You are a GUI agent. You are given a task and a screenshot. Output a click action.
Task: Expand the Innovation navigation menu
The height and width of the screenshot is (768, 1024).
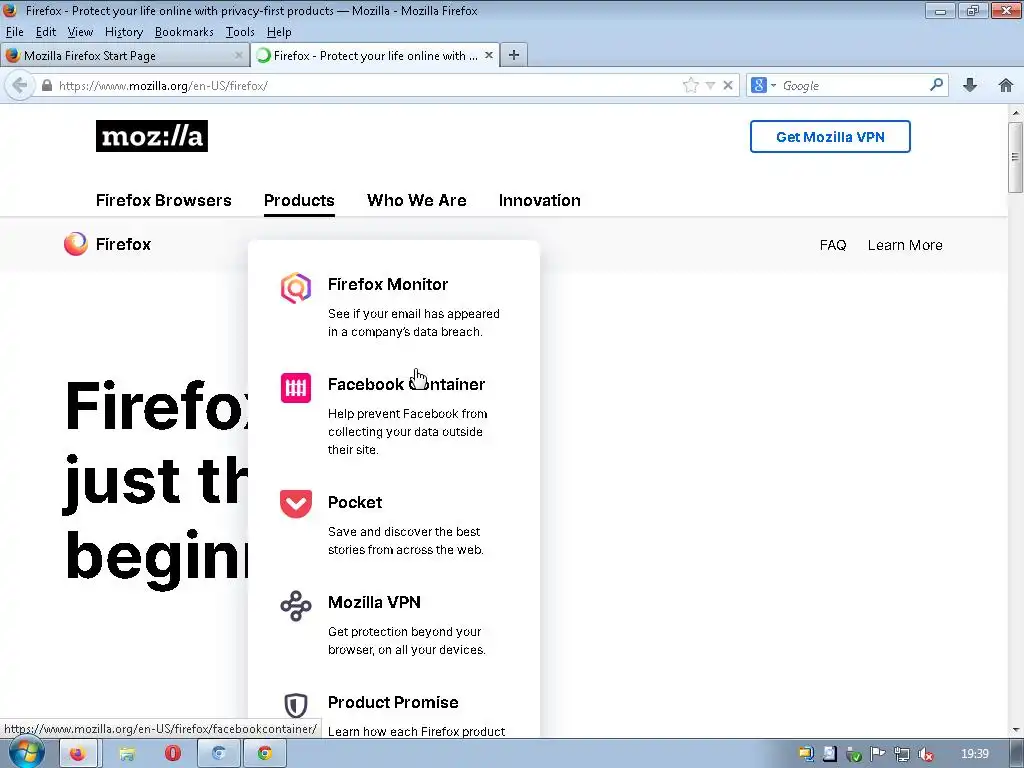(539, 200)
